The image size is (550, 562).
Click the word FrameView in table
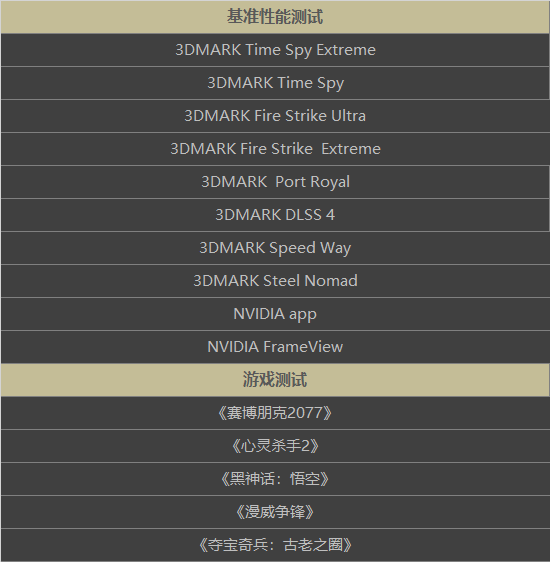click(303, 347)
